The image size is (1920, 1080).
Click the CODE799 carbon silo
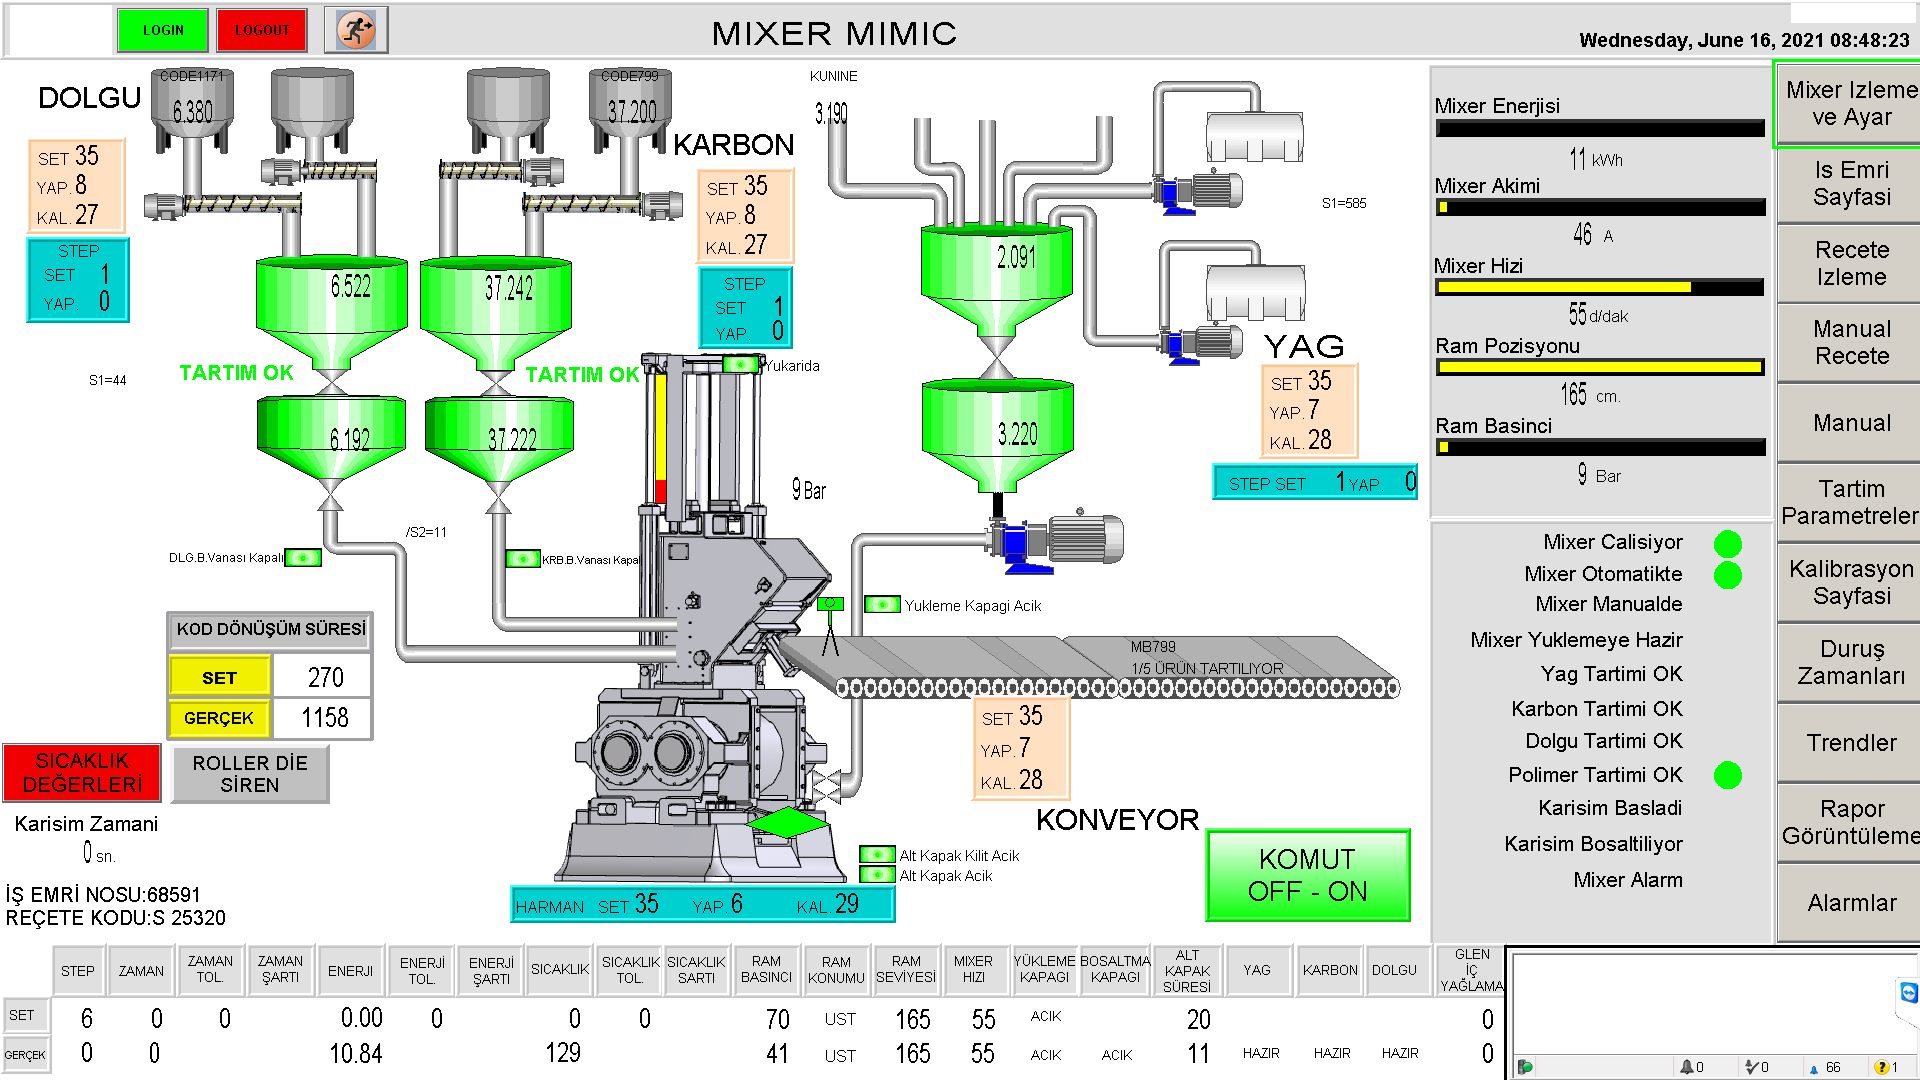tap(631, 108)
